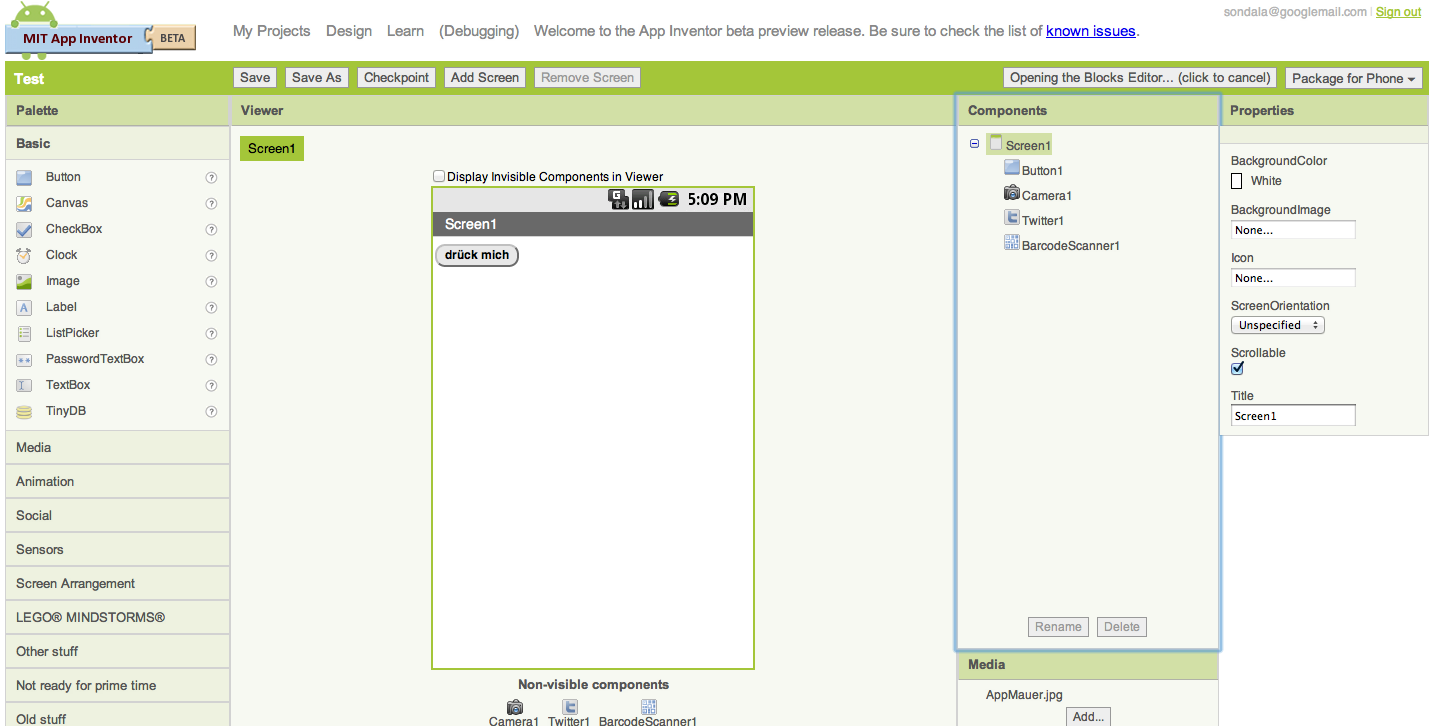
Task: Expand the Social palette section
Action: pos(118,515)
